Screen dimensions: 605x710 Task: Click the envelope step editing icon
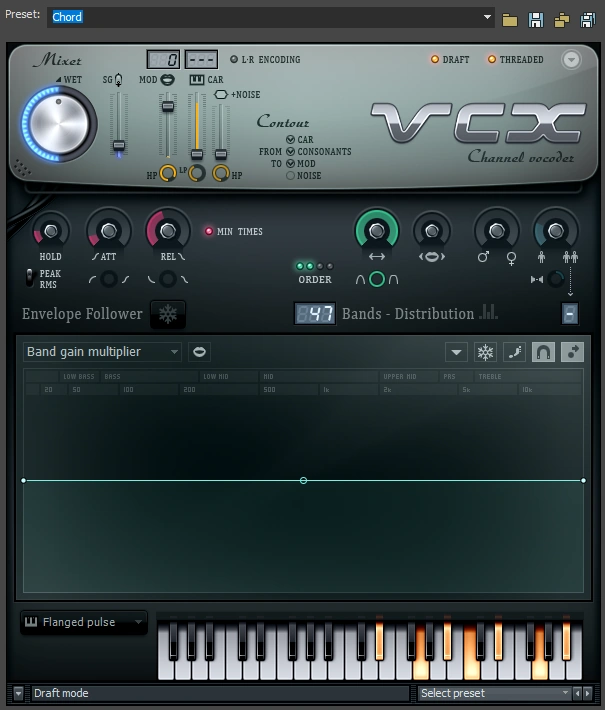coord(514,352)
